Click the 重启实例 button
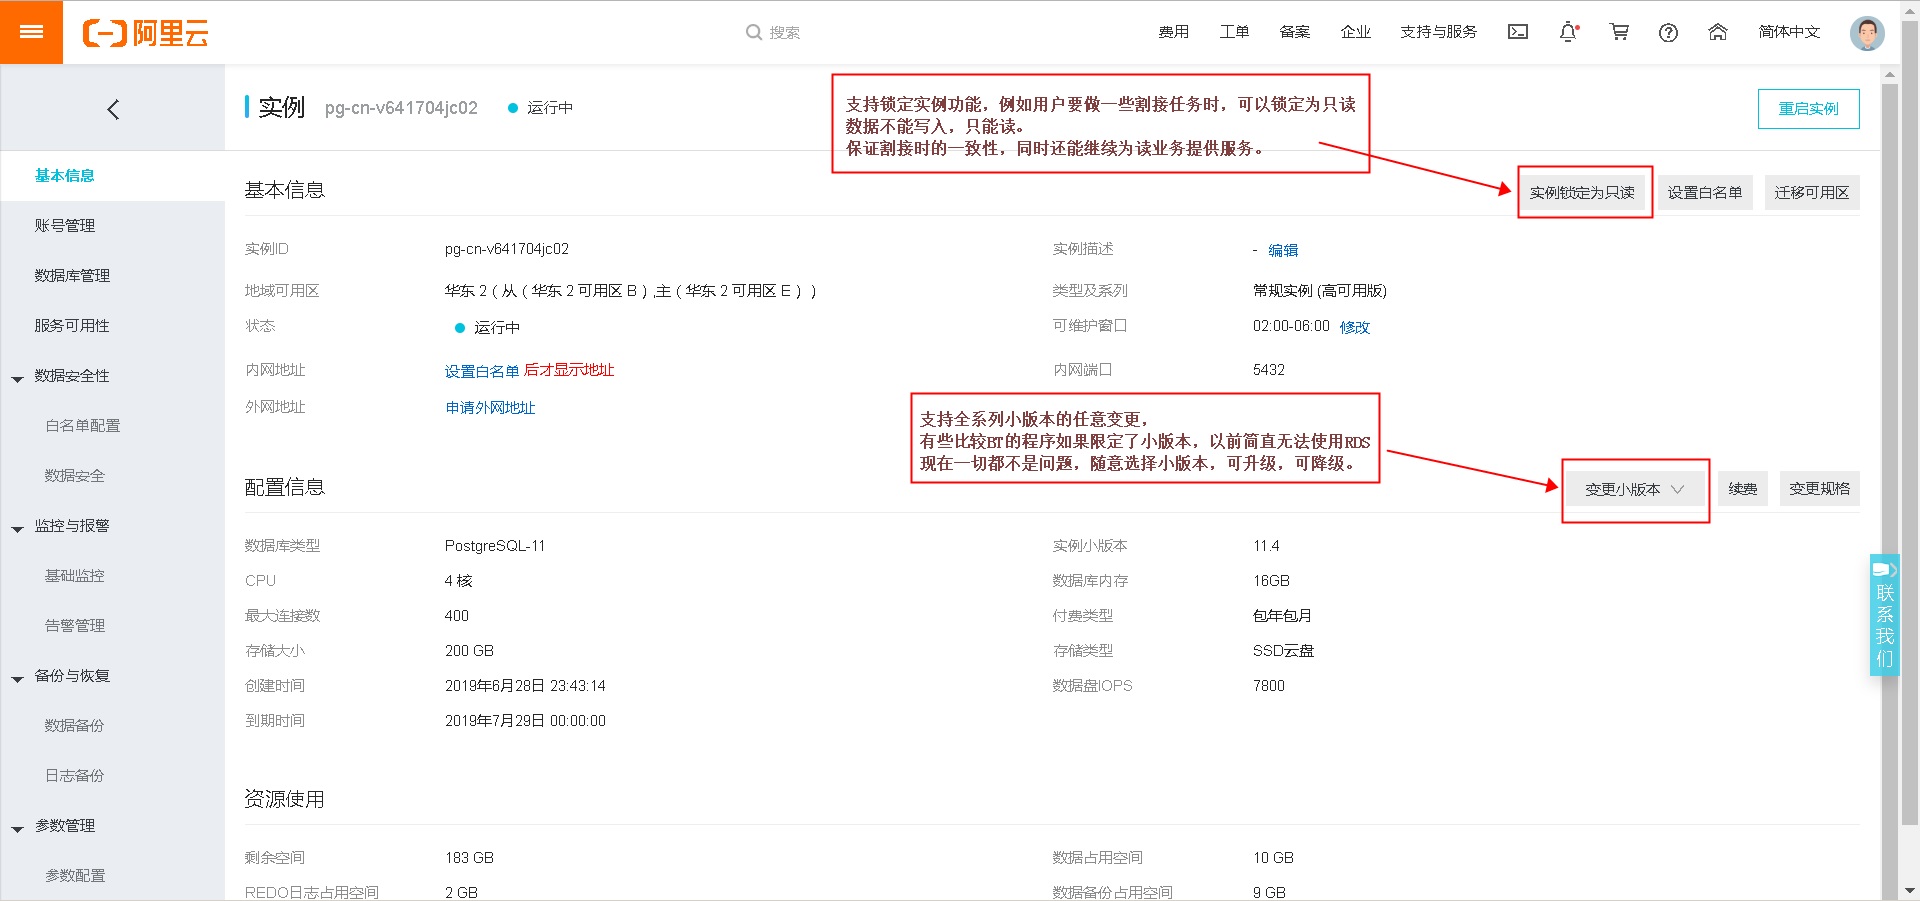The height and width of the screenshot is (901, 1920). pos(1808,109)
